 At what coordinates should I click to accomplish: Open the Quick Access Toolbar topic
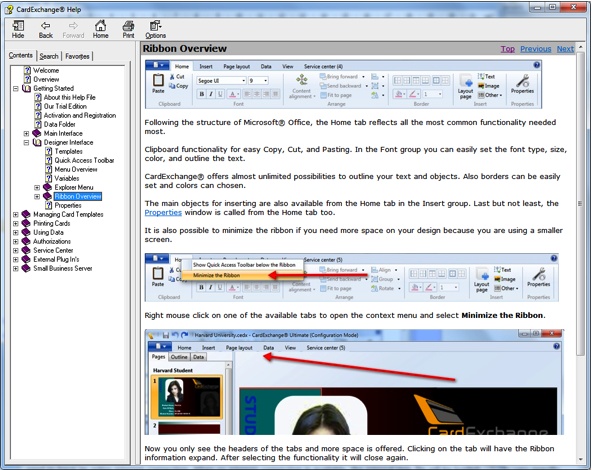tap(84, 160)
